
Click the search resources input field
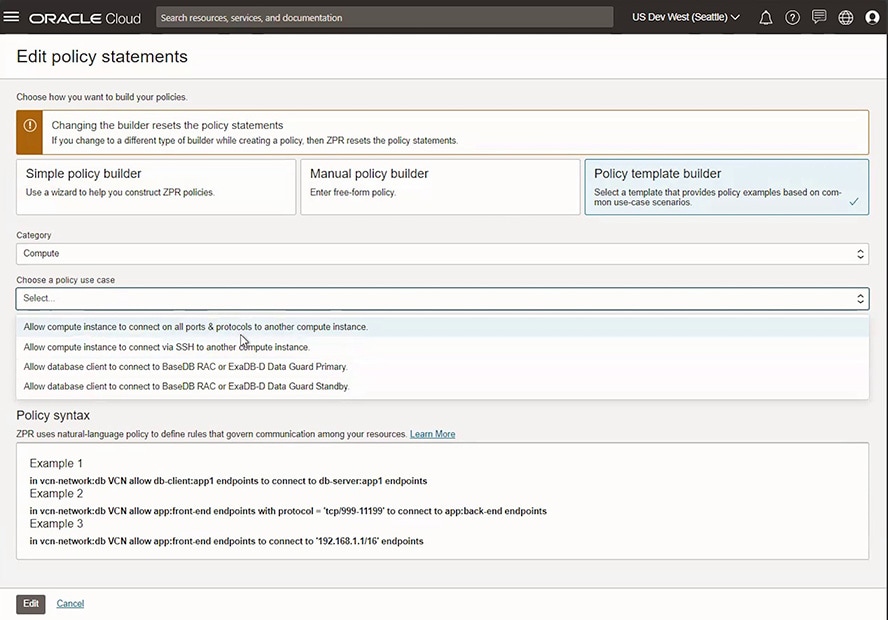(x=385, y=17)
